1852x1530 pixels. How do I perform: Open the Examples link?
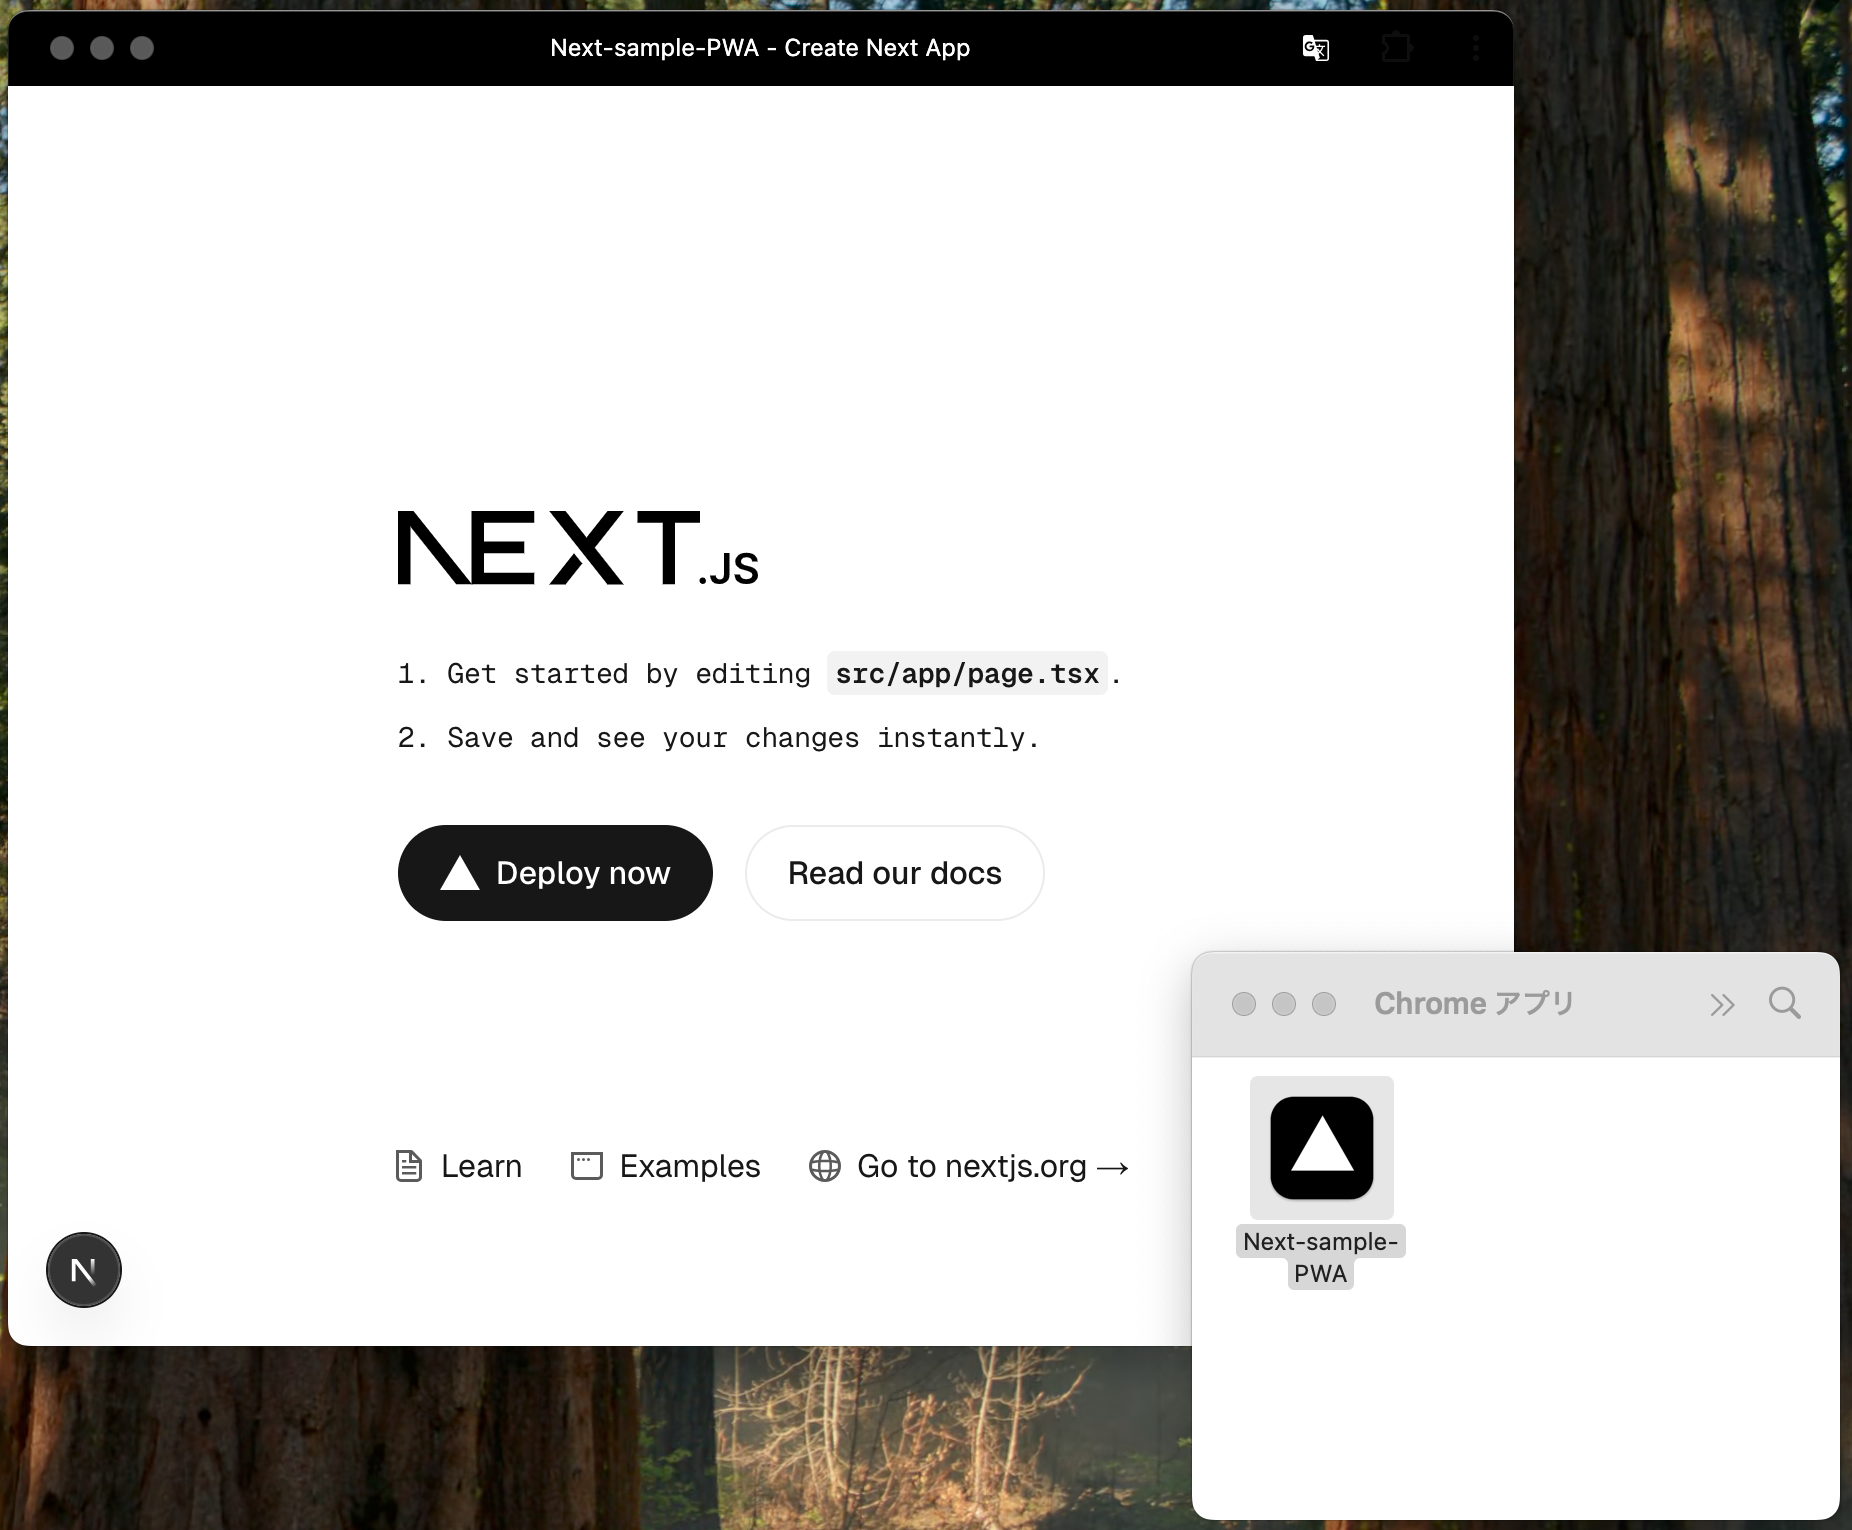tap(665, 1166)
